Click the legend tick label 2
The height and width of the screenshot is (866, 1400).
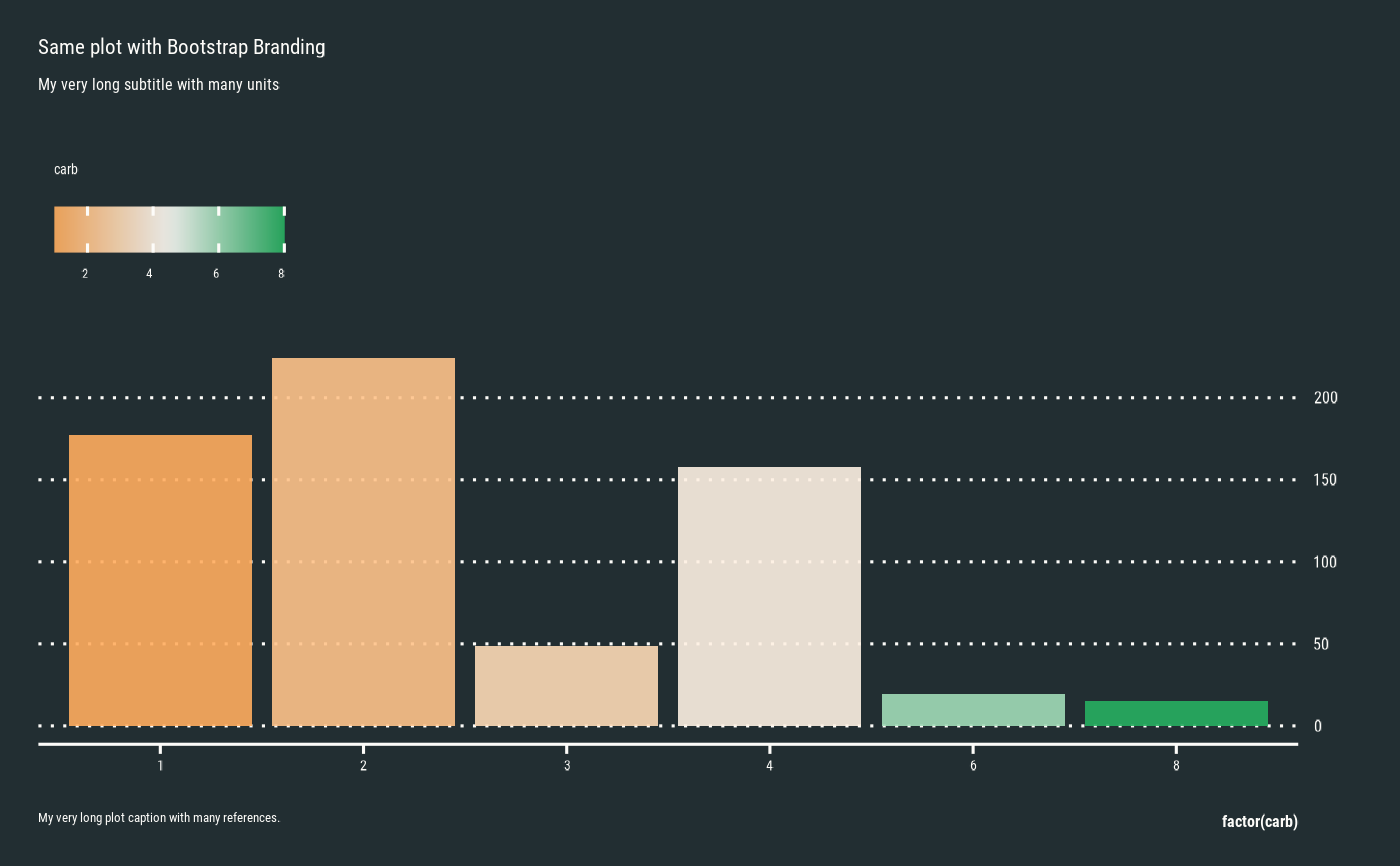(x=85, y=274)
